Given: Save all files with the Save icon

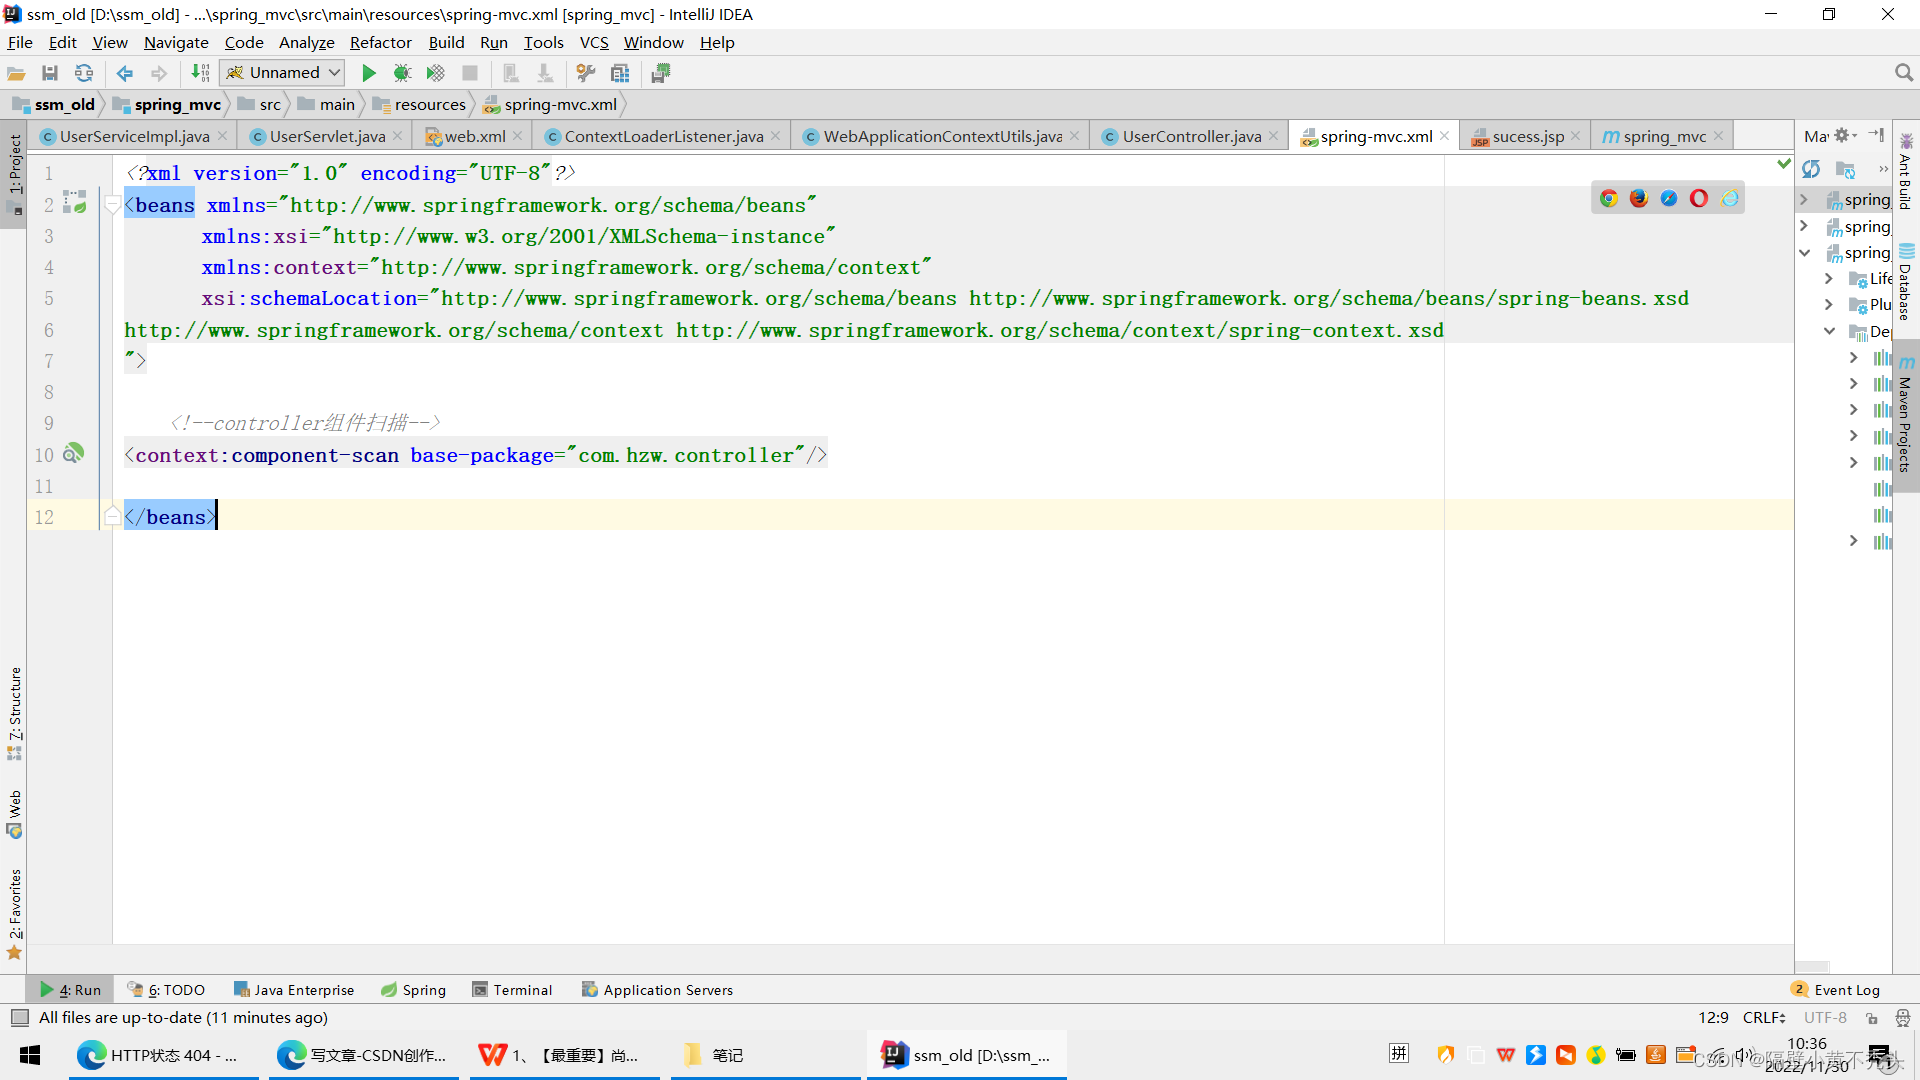Looking at the screenshot, I should (50, 72).
